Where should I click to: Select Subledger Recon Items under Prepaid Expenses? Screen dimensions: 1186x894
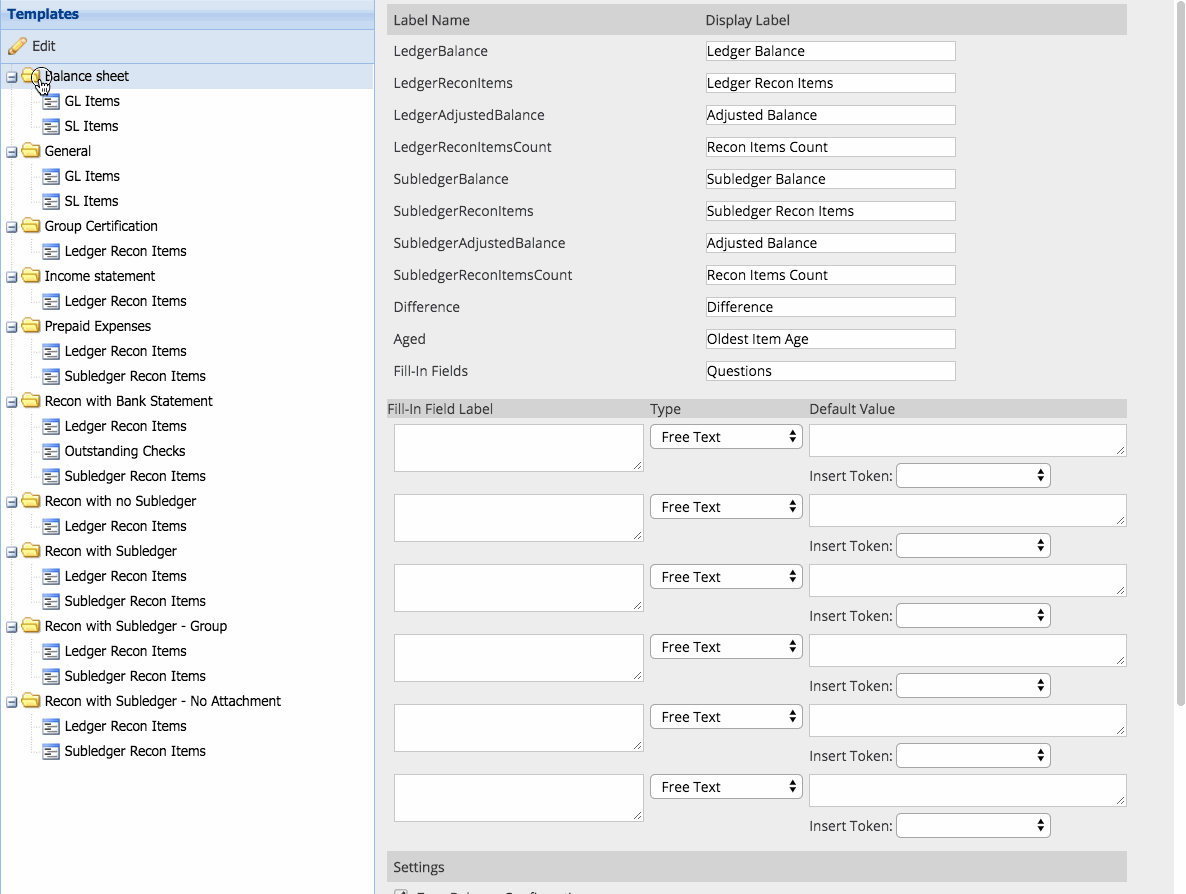click(135, 376)
